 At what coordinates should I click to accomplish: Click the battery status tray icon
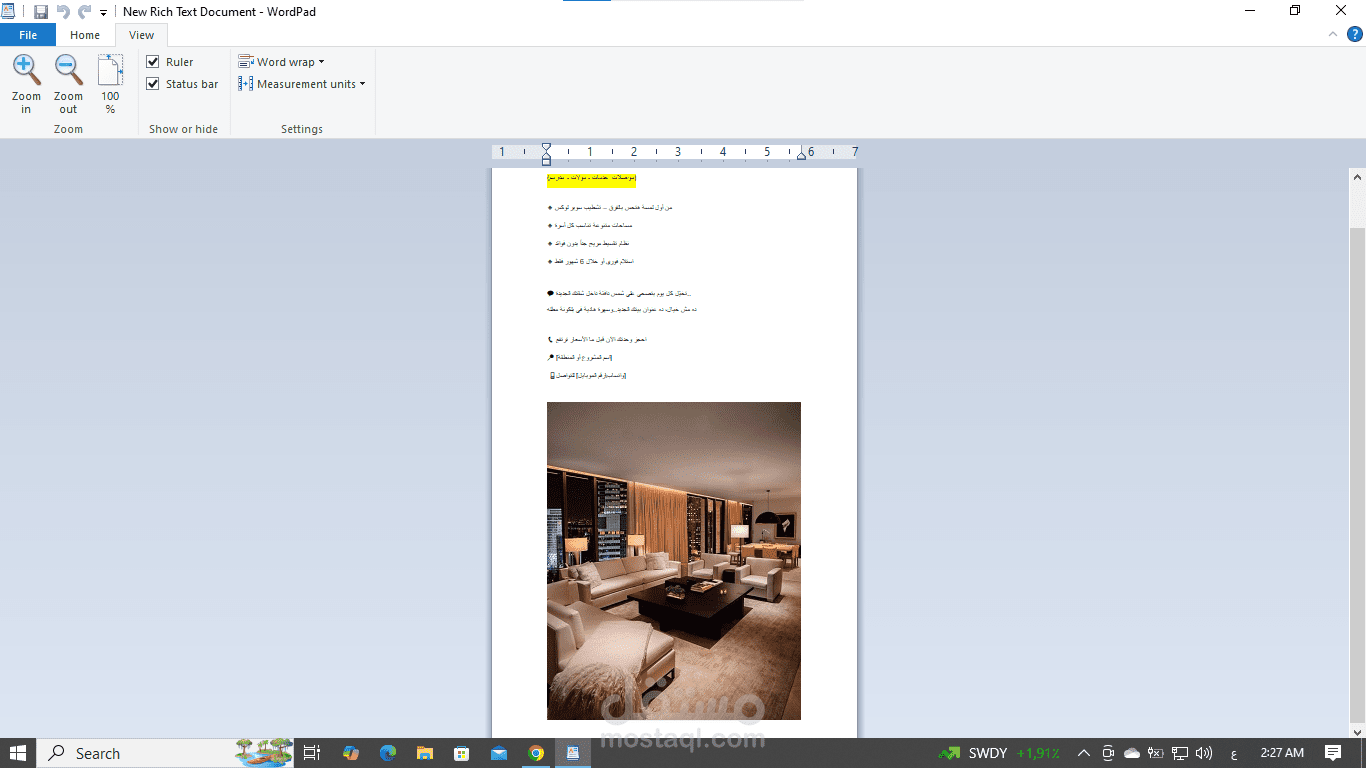coord(1156,753)
